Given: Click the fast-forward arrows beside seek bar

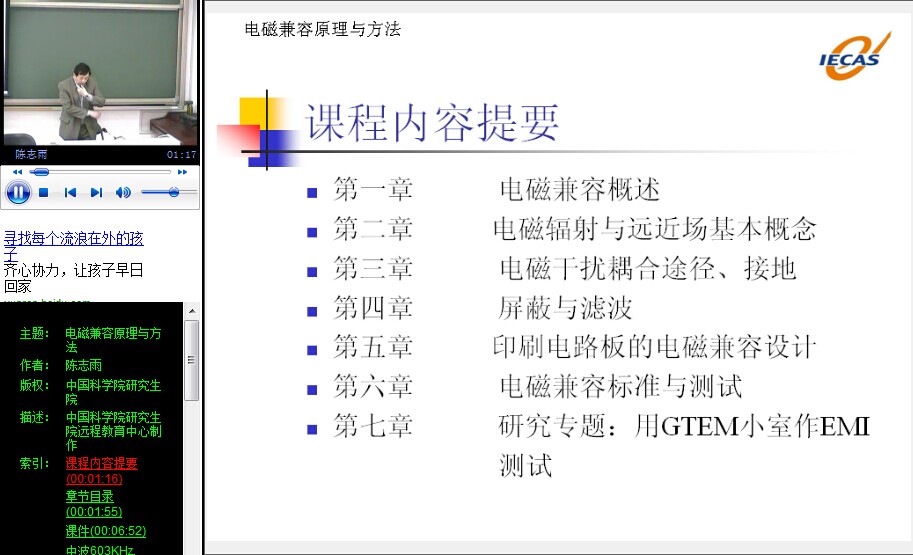Looking at the screenshot, I should coord(182,172).
